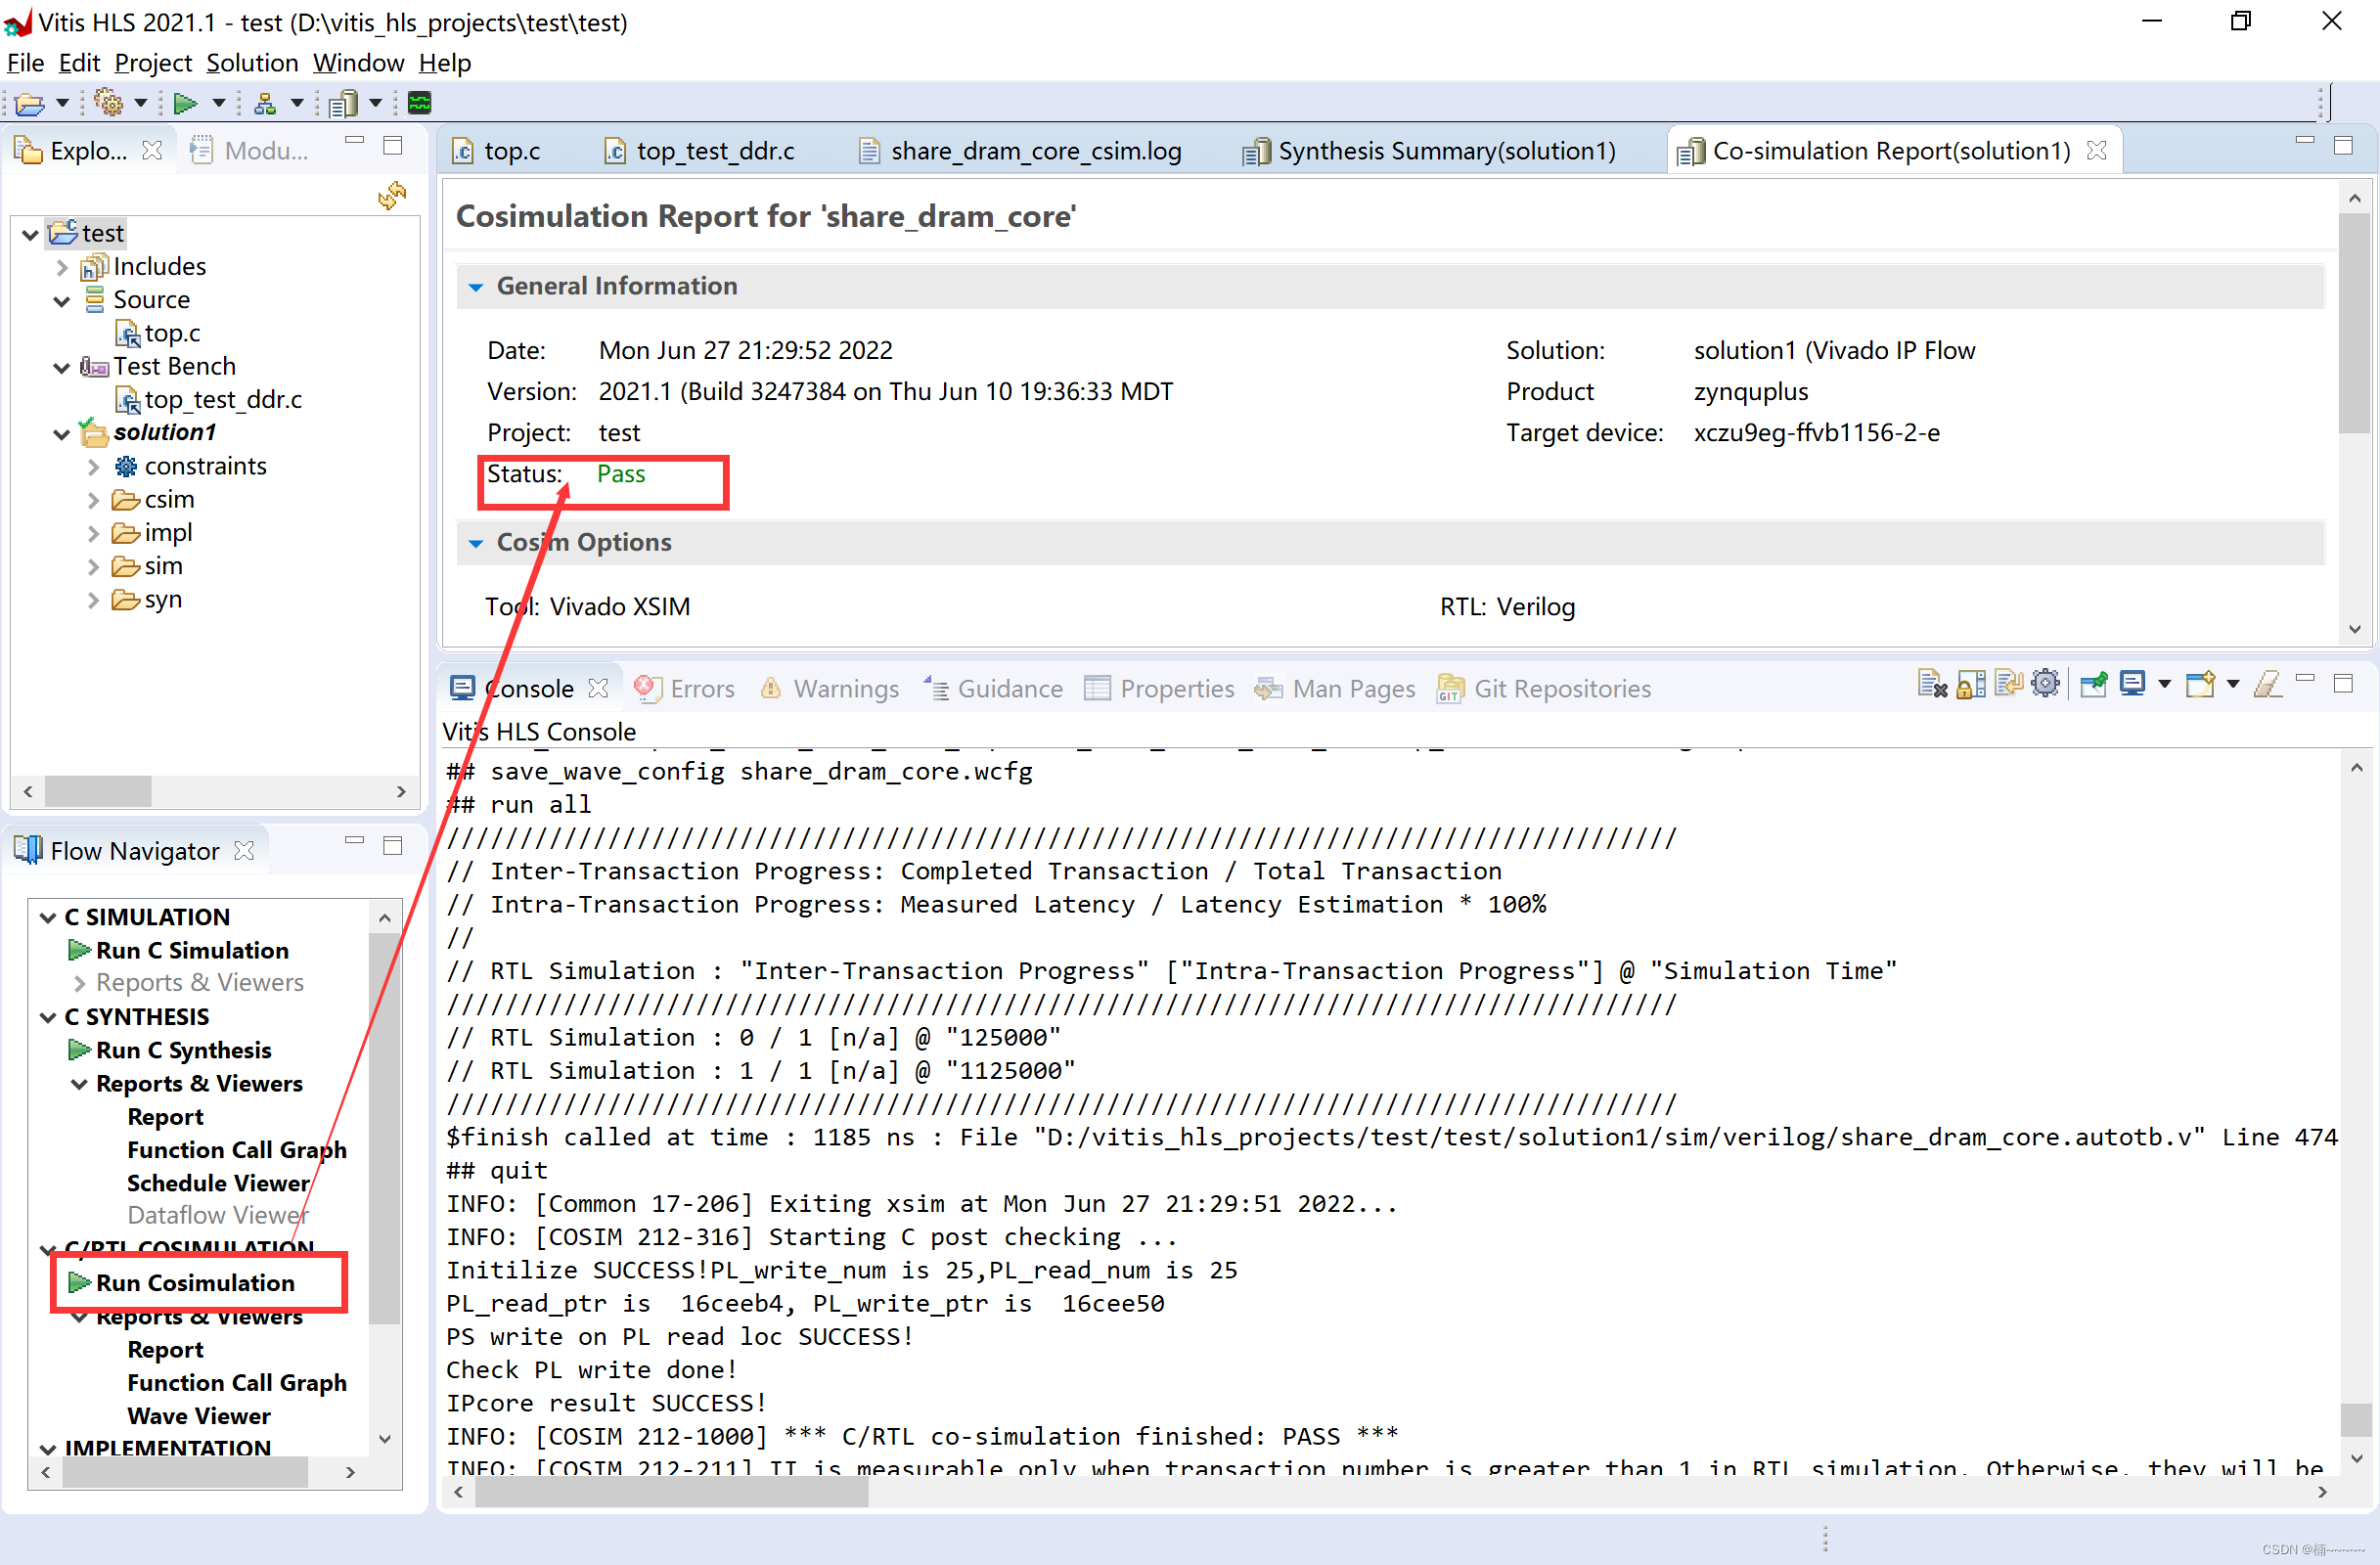Screen dimensions: 2380x1565
Task: Click the hierarchy diagram toolbar icon
Action: [265, 103]
